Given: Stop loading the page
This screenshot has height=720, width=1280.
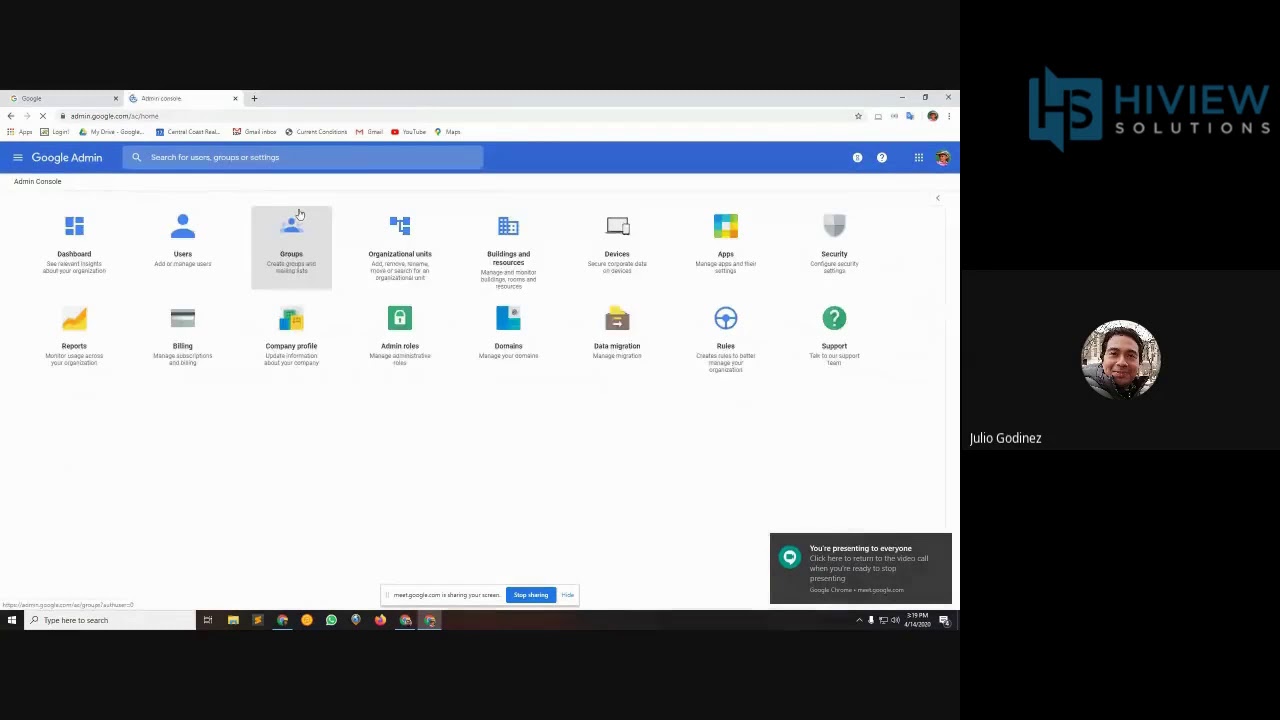Looking at the screenshot, I should [43, 116].
